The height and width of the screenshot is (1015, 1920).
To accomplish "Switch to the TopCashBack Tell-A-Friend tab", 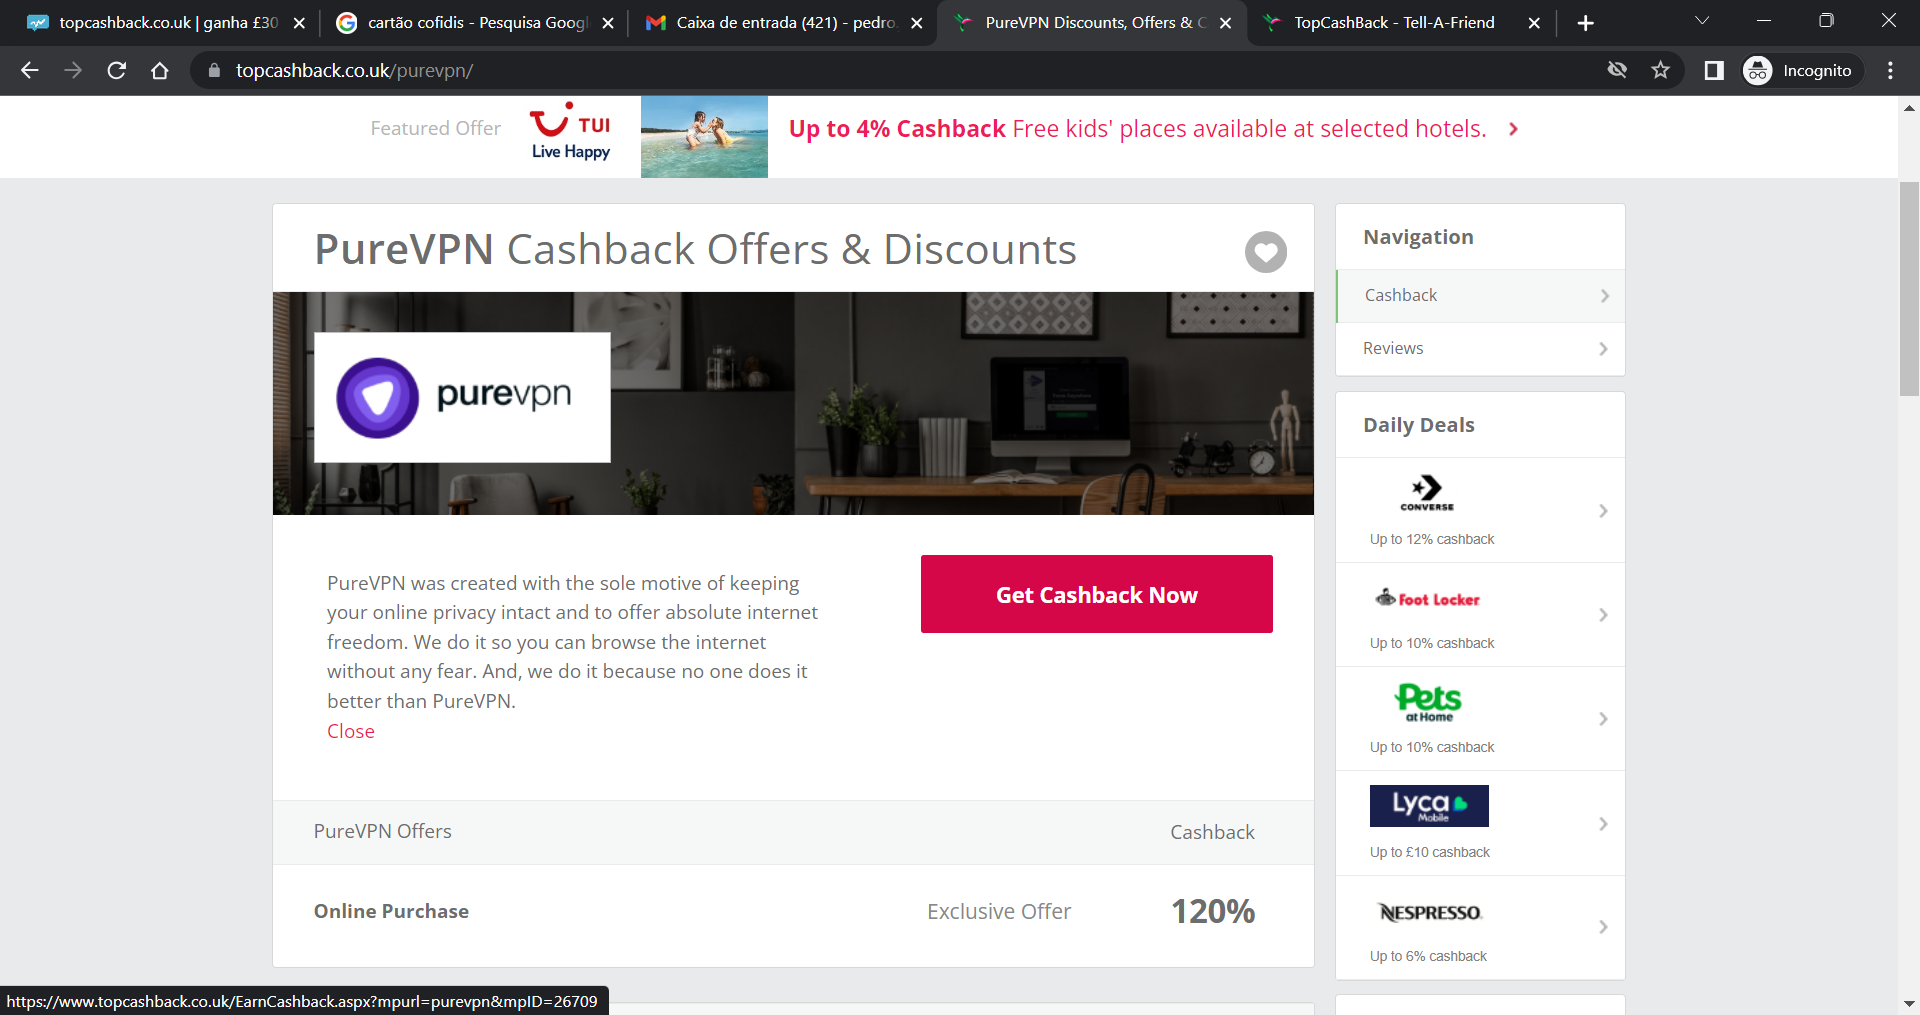I will coord(1393,22).
